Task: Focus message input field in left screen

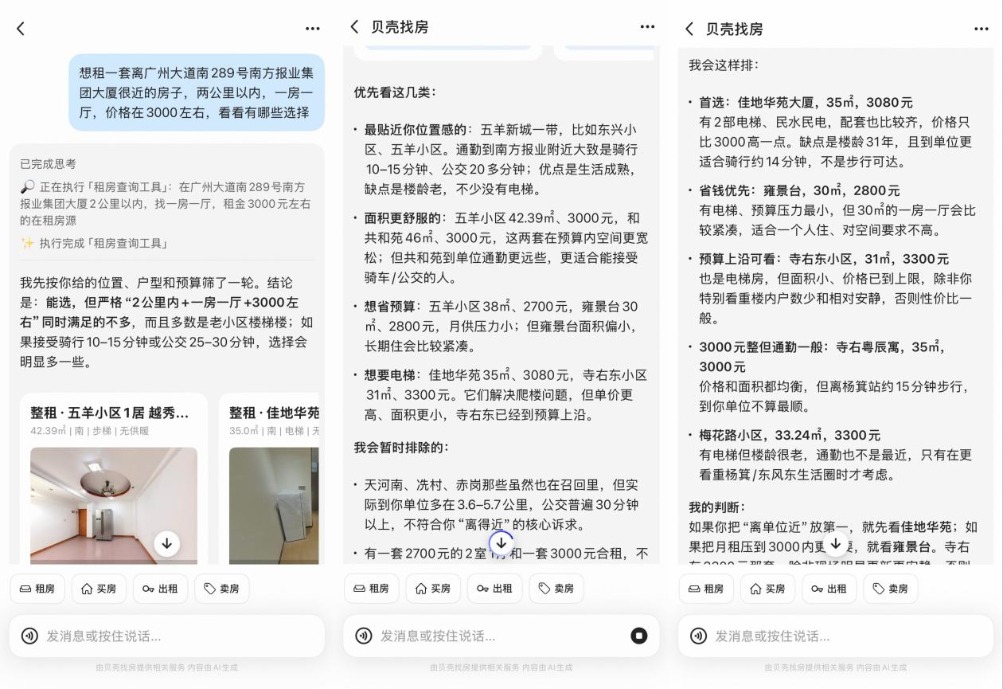Action: point(167,636)
